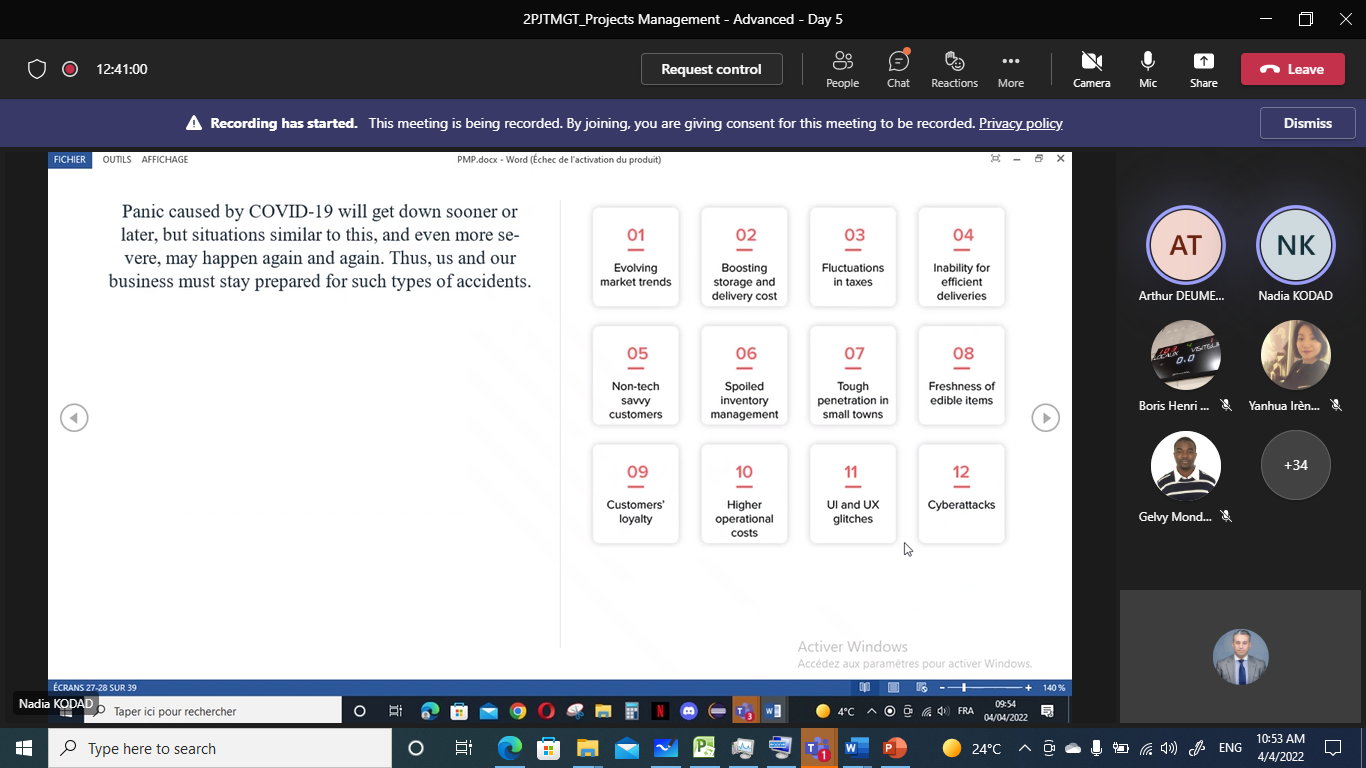The height and width of the screenshot is (768, 1366).
Task: Open the Microsoft Teams taskbar icon
Action: [818, 748]
